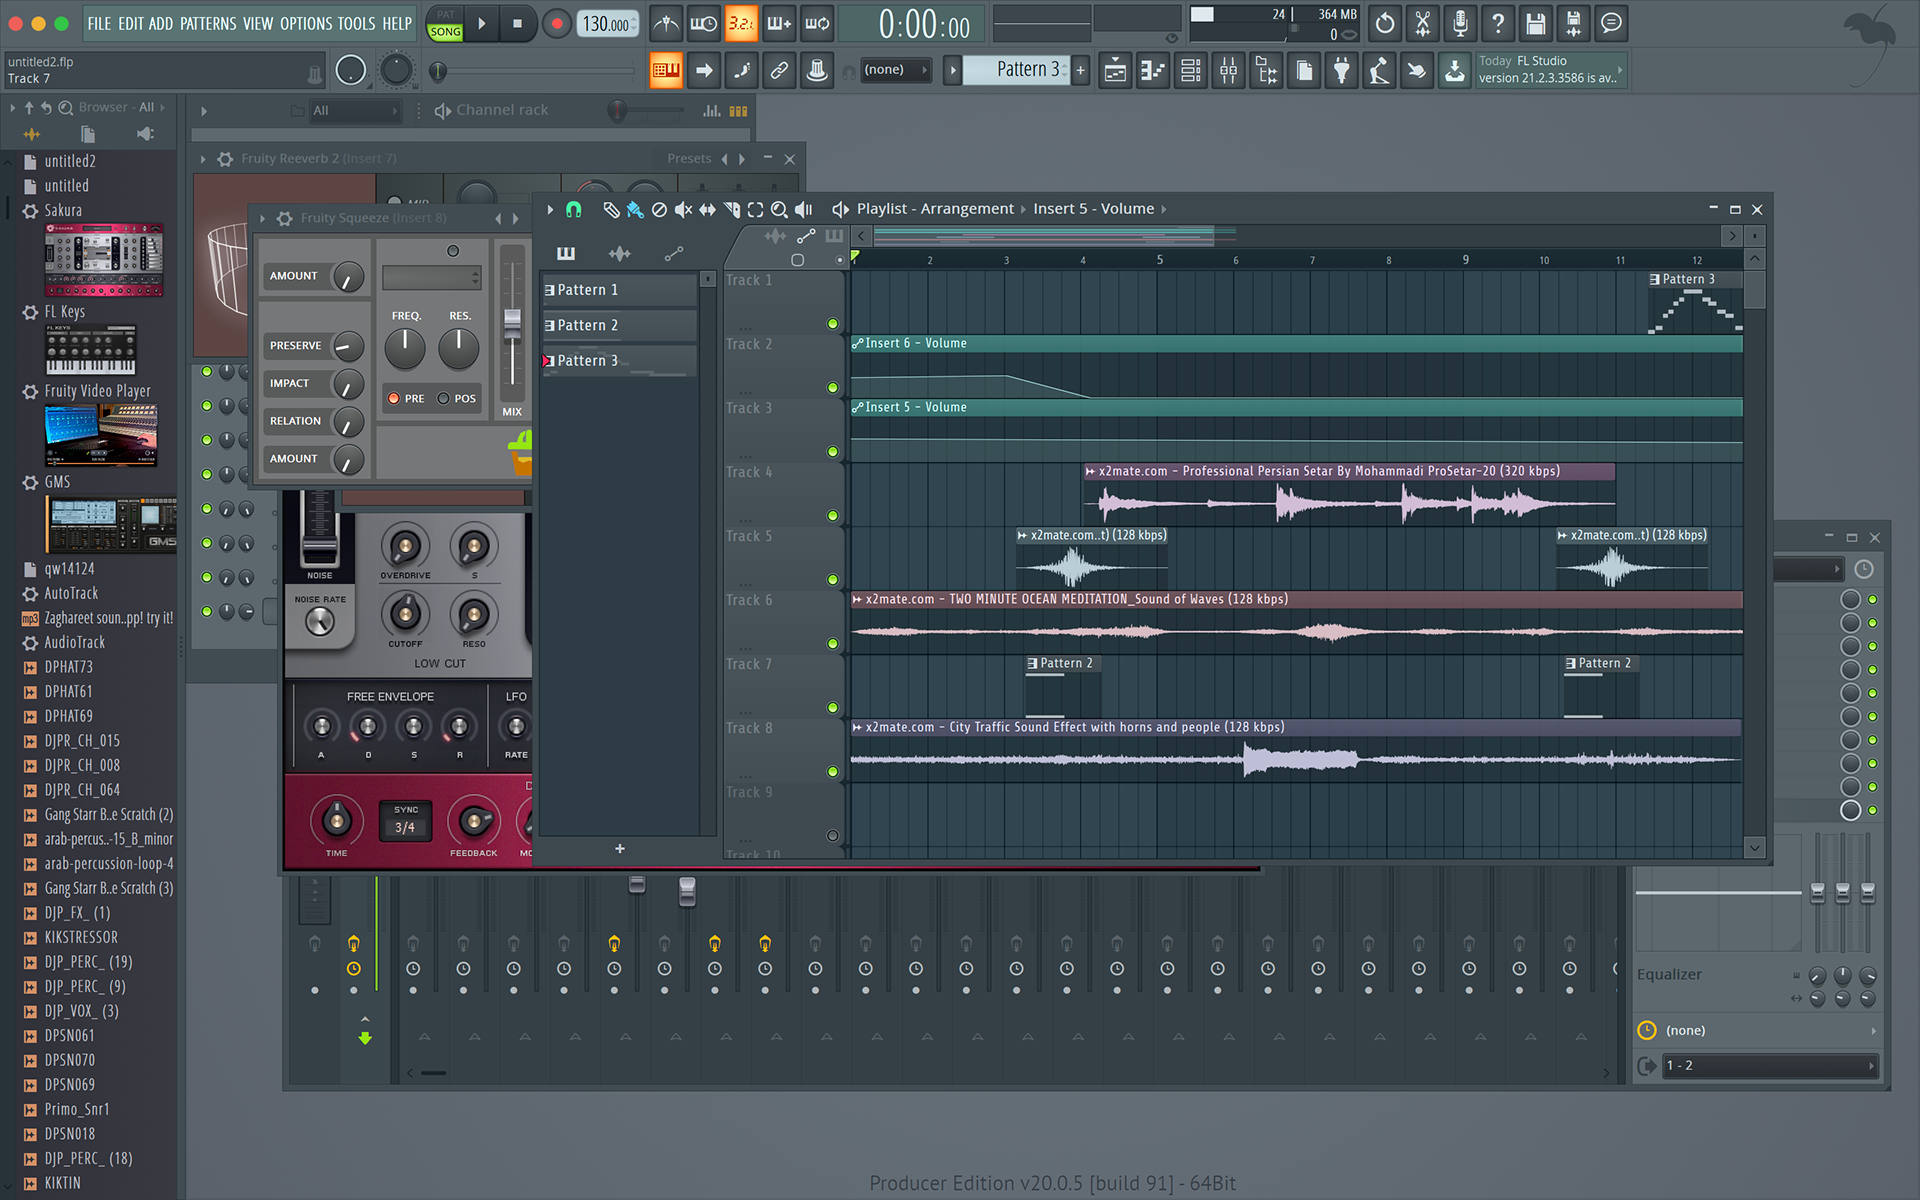
Task: Open the PATTERNS menu
Action: tap(208, 23)
